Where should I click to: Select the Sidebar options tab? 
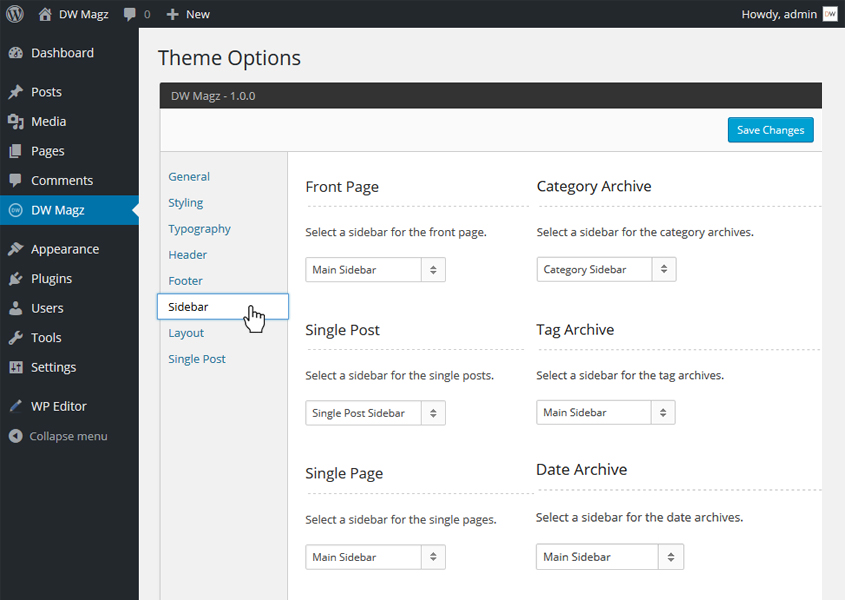pos(223,307)
